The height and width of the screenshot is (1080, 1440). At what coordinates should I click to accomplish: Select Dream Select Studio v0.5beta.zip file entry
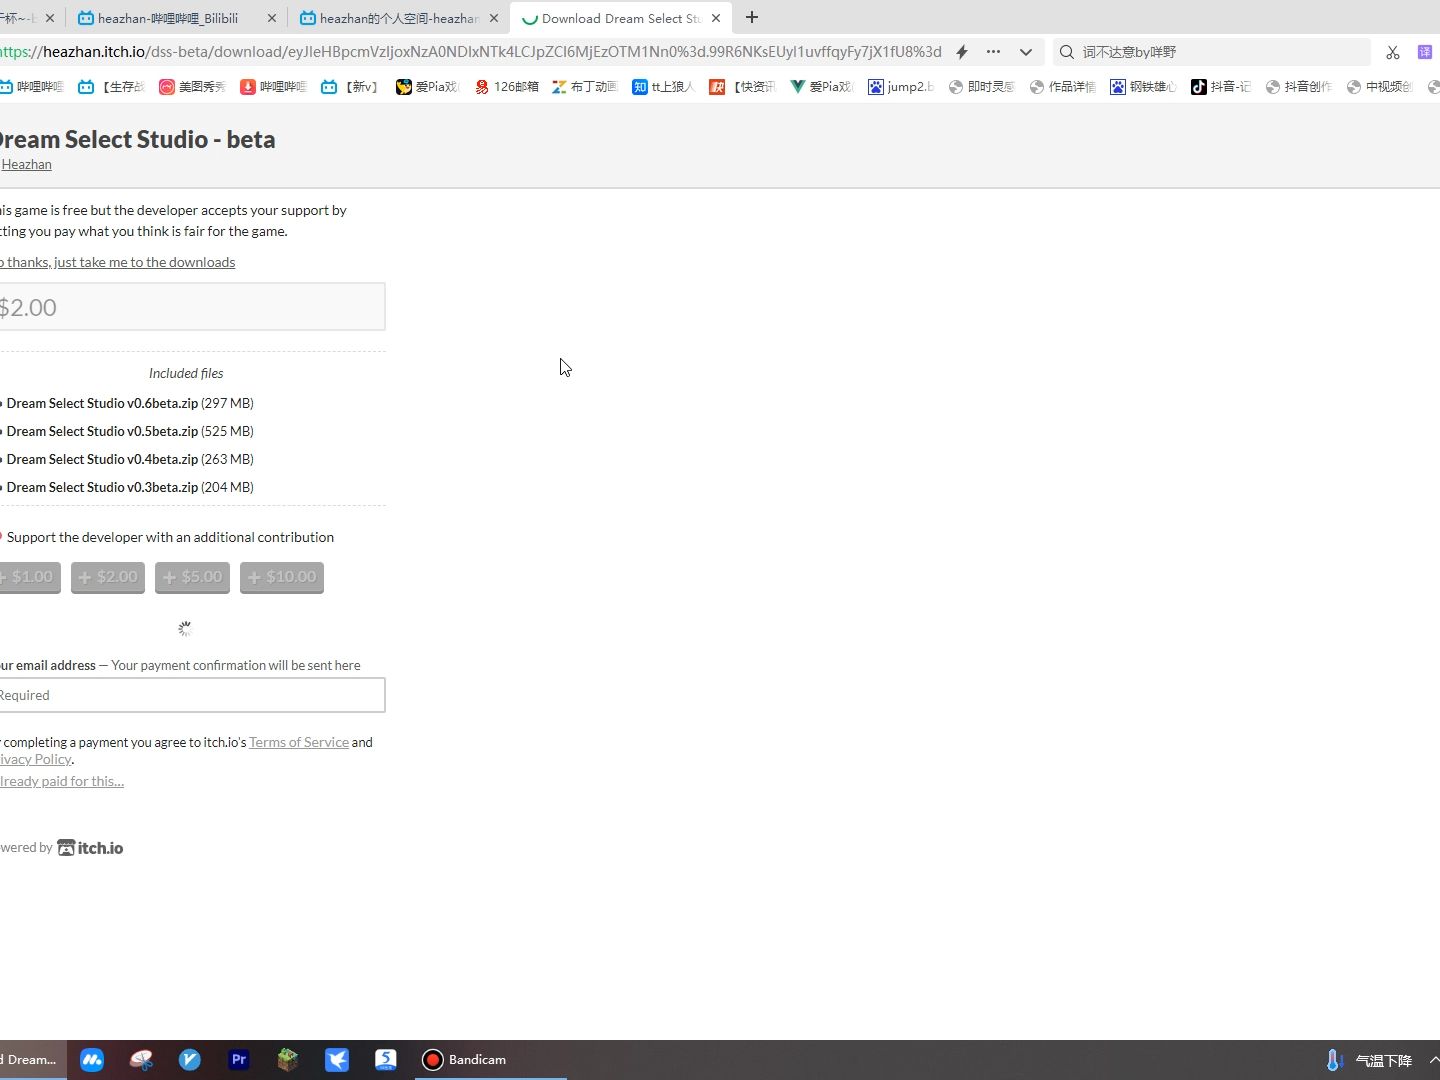(x=128, y=431)
